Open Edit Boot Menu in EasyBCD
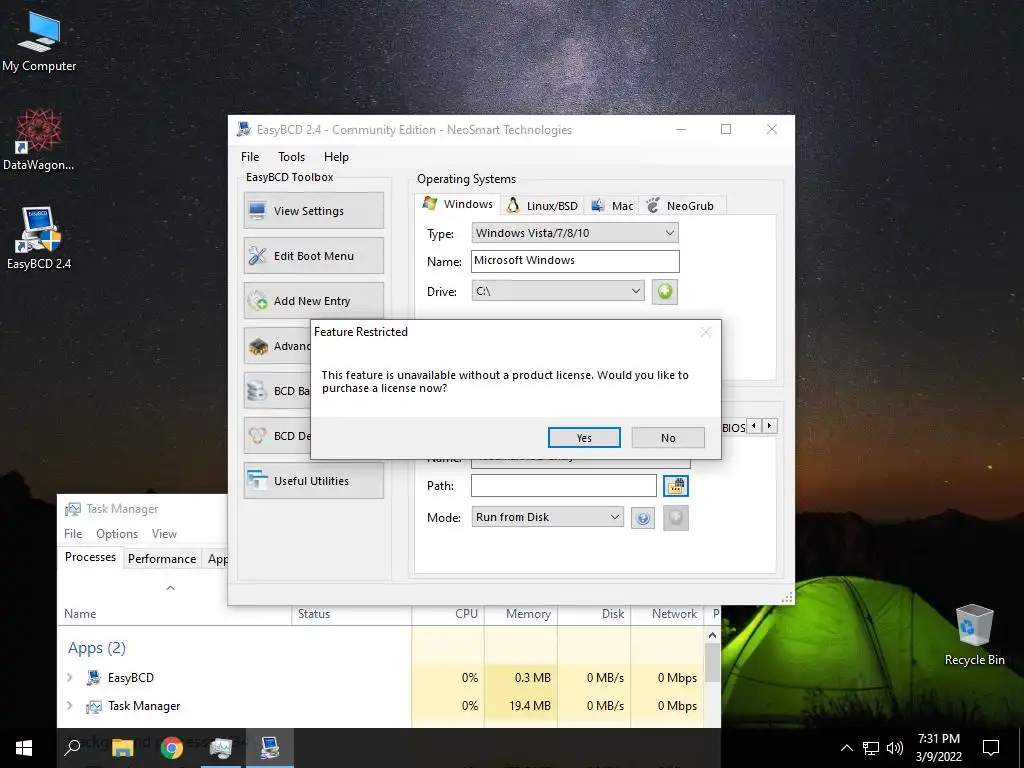Screen dimensions: 1024x768 (313, 255)
